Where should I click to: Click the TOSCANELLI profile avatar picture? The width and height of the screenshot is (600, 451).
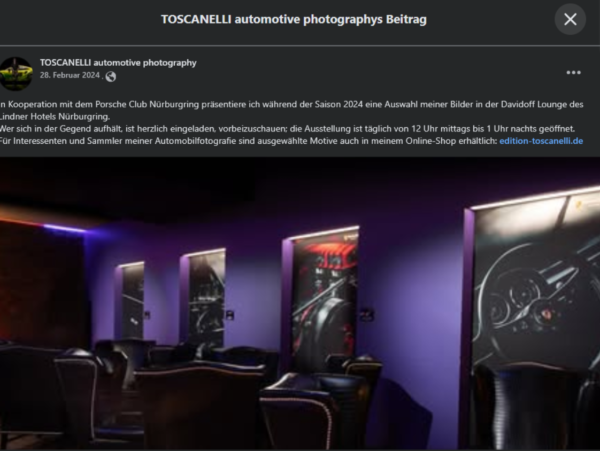tap(15, 74)
